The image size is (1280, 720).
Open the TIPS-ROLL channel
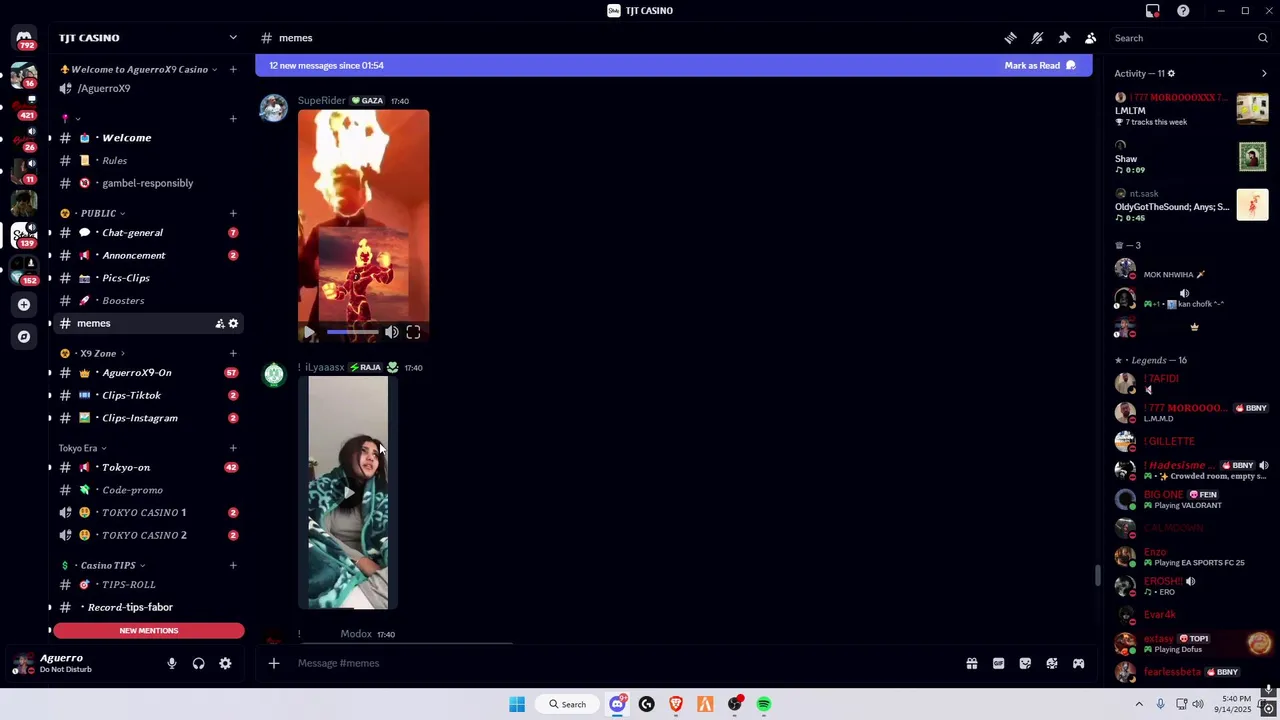[x=148, y=585]
